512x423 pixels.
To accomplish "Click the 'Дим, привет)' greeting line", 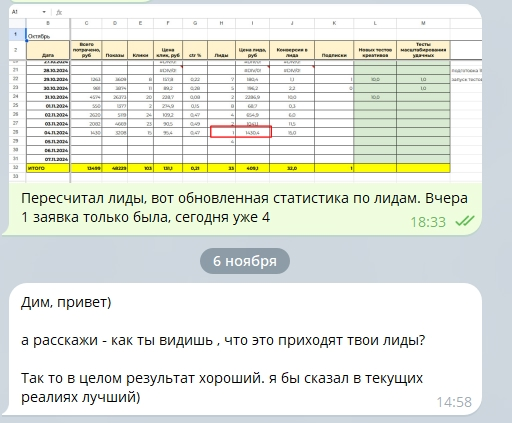I will [66, 303].
